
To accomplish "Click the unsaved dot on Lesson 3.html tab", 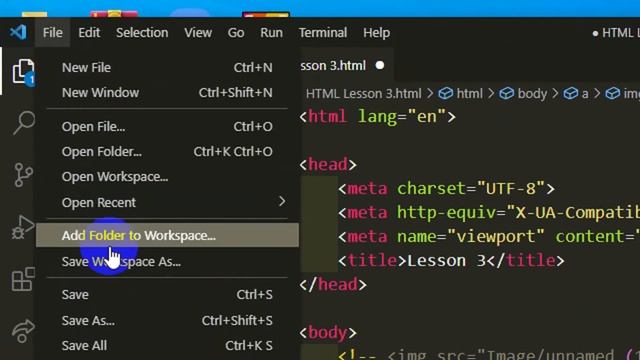I will (380, 65).
